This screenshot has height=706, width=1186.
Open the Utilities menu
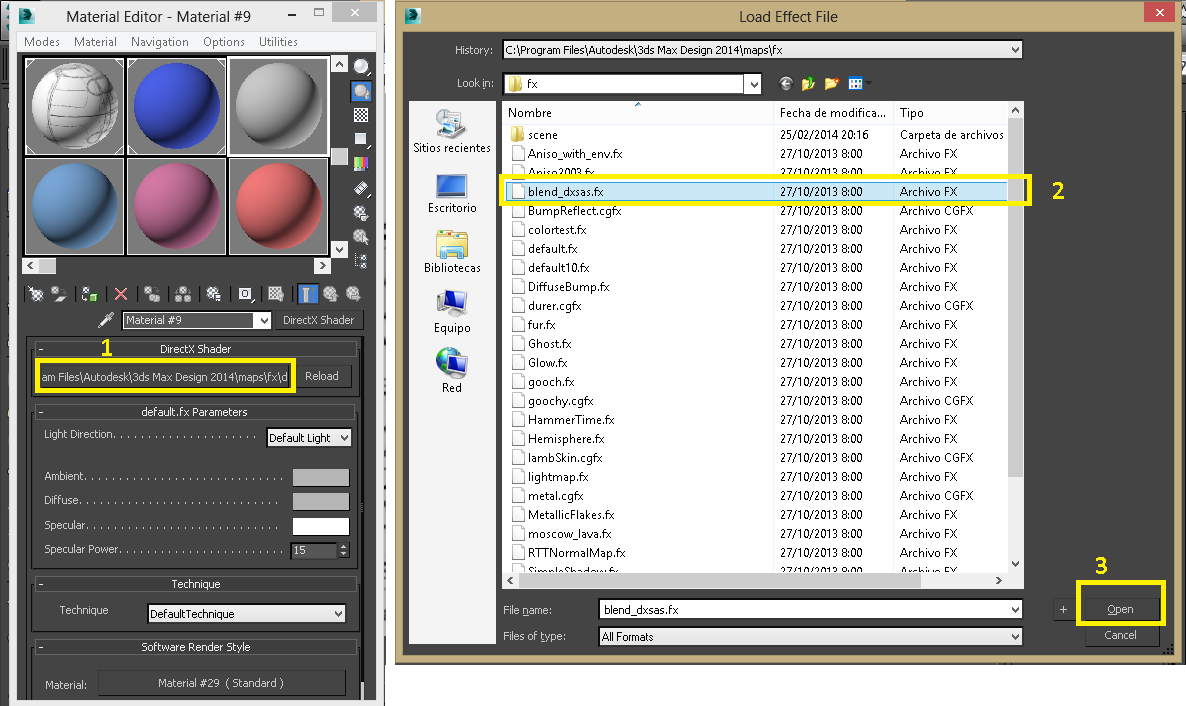(278, 42)
